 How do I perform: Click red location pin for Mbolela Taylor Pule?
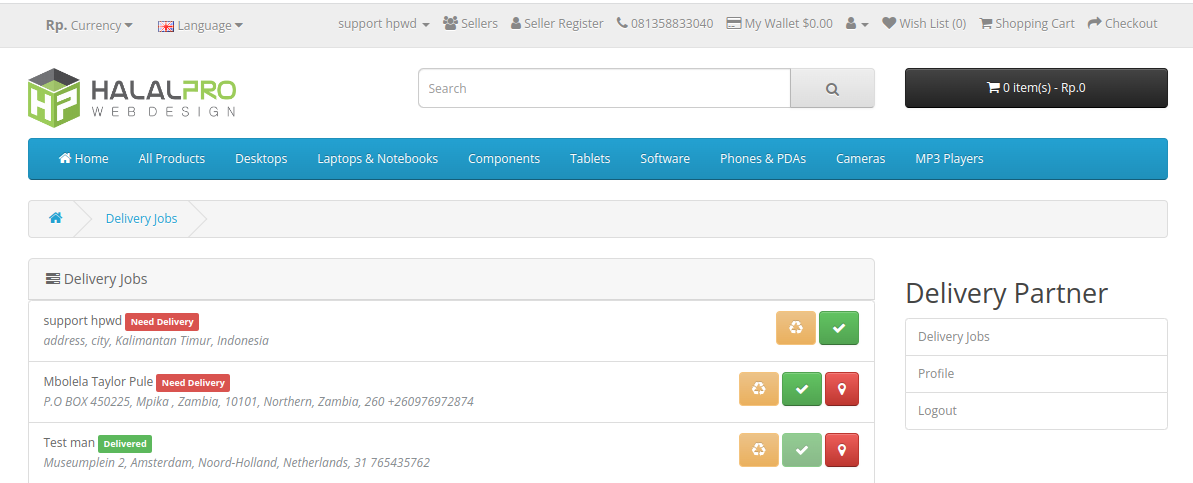click(x=842, y=389)
